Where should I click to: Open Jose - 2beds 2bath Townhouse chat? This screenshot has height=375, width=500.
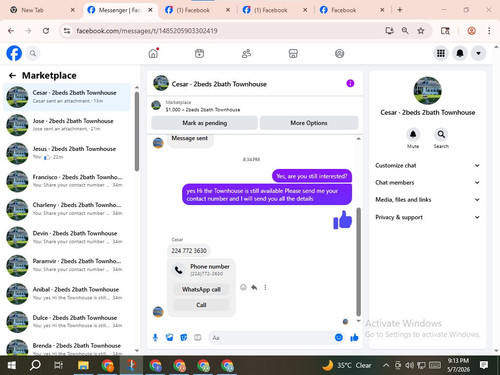point(66,125)
